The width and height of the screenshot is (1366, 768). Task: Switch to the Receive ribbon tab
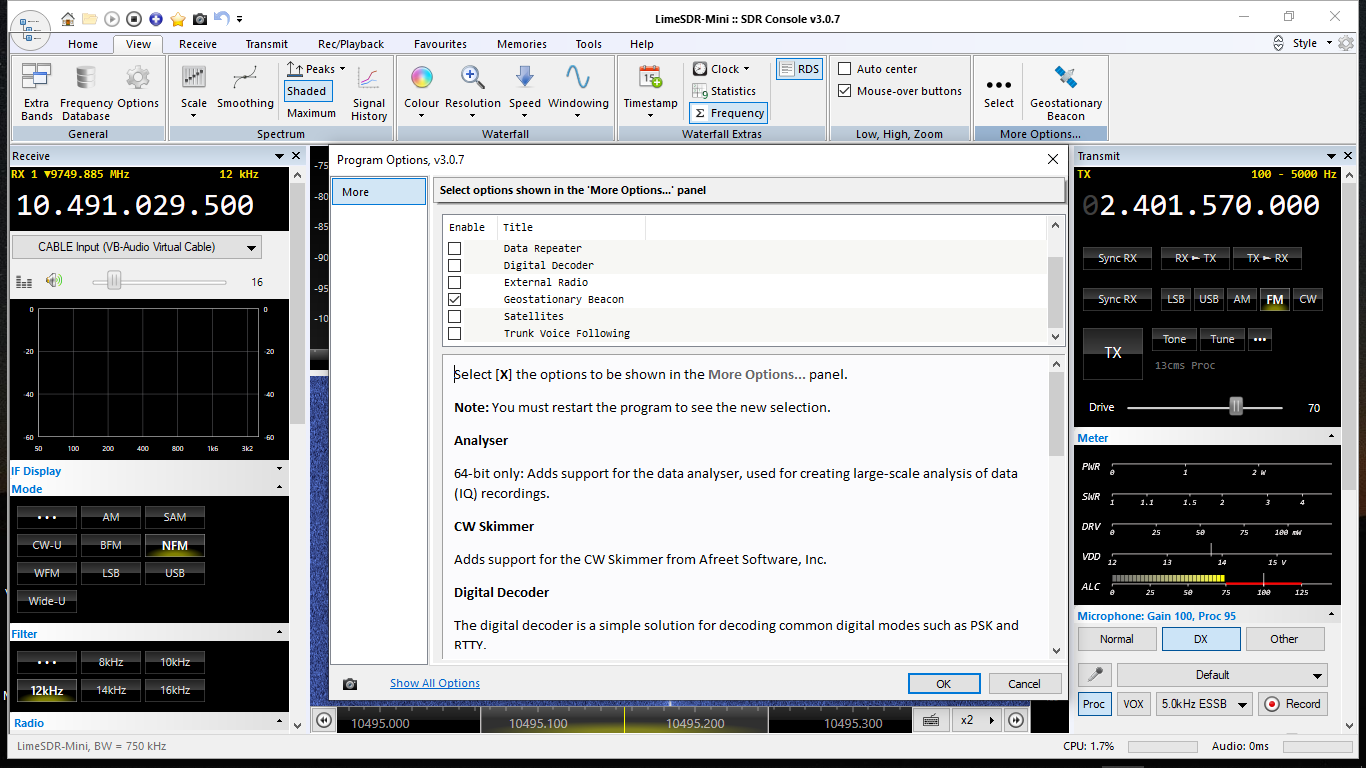point(198,44)
